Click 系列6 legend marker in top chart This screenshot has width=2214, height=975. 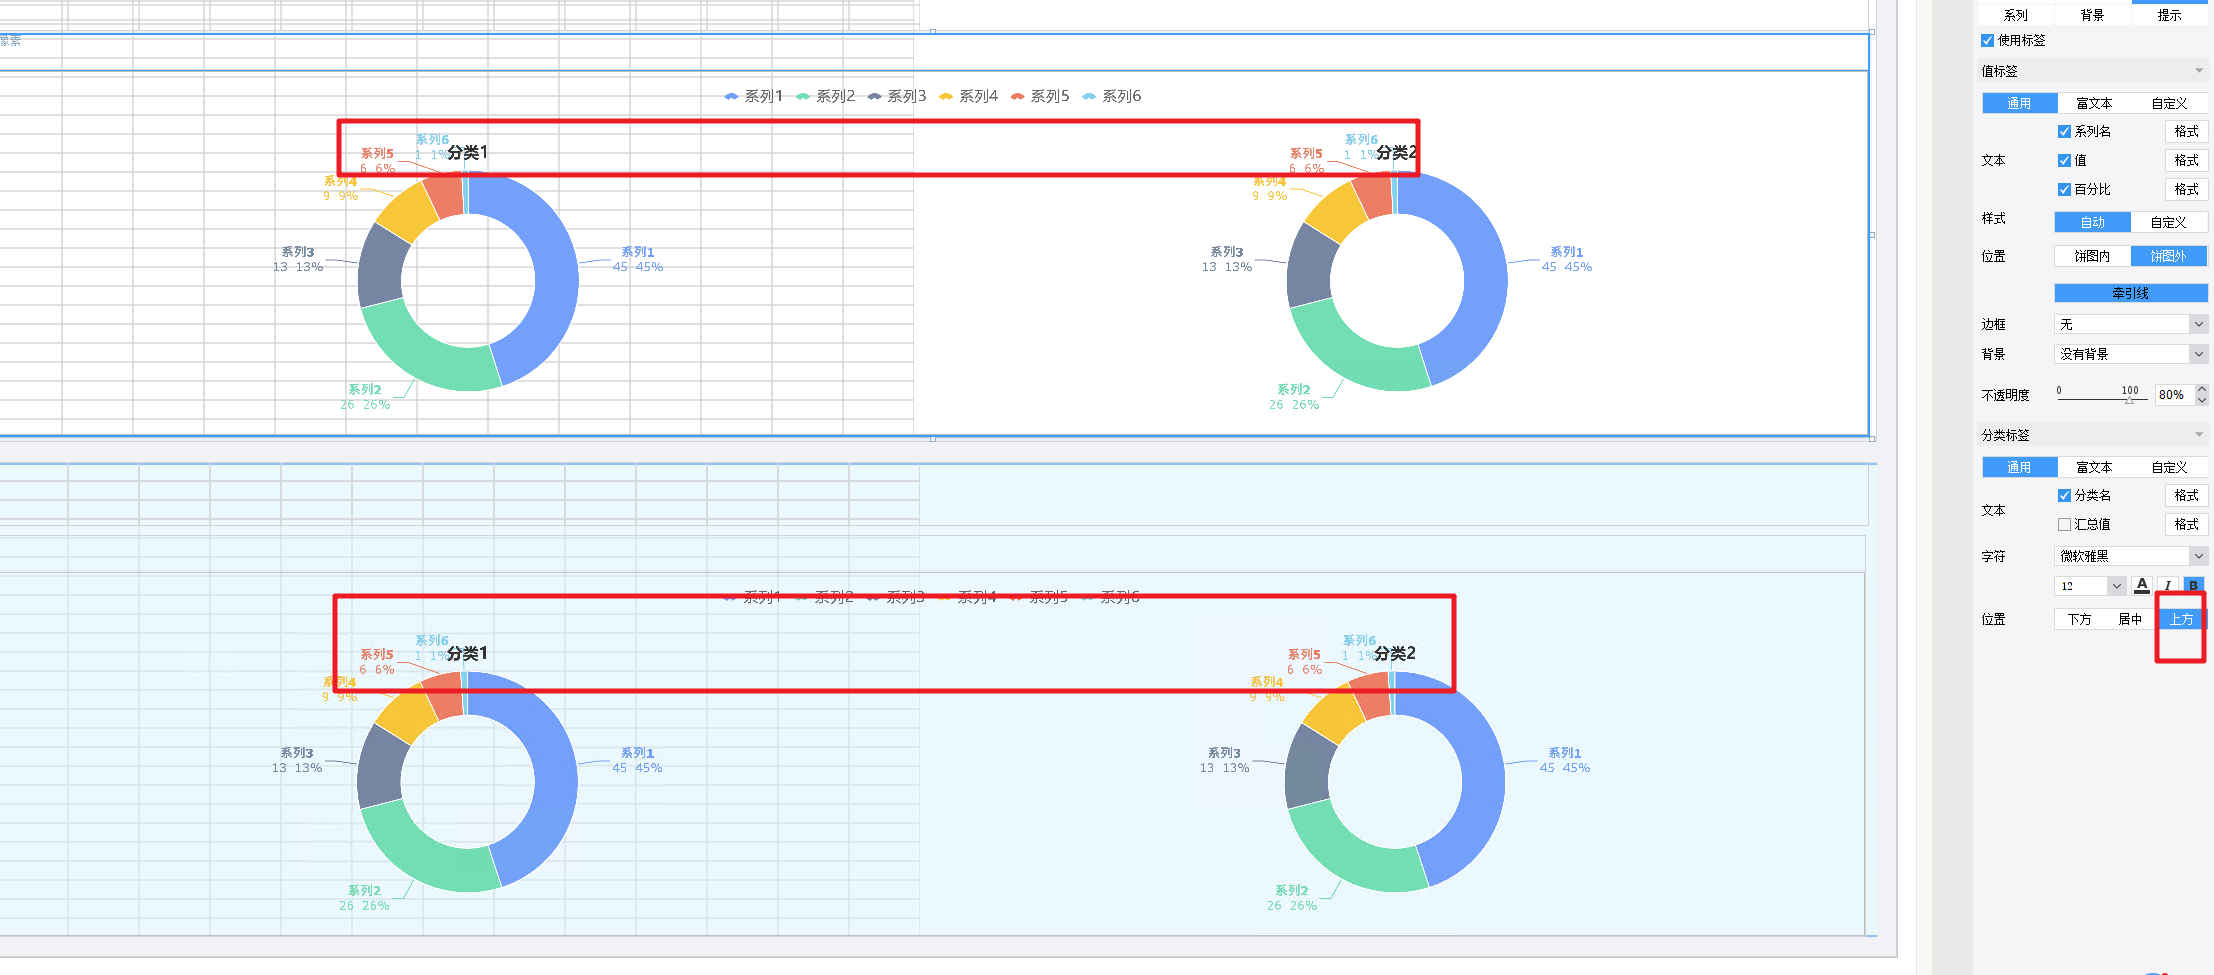[x=1089, y=97]
